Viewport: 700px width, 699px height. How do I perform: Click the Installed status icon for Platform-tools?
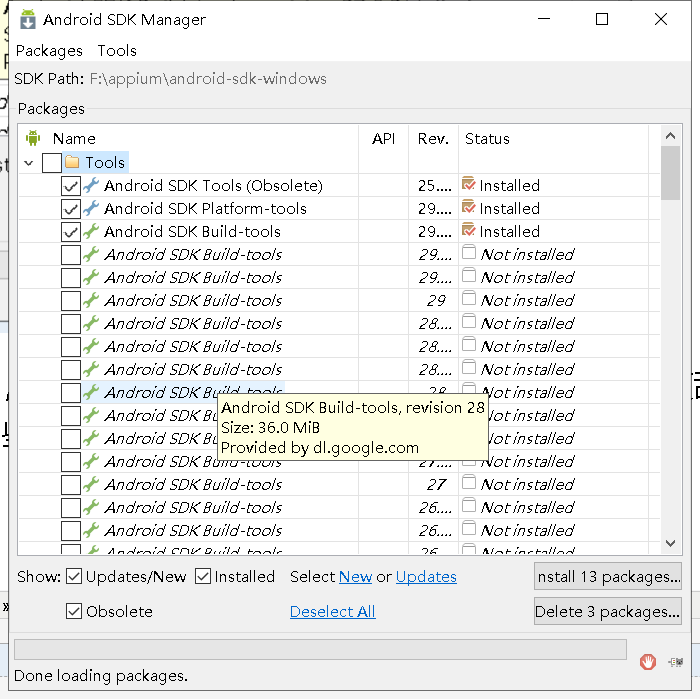click(468, 208)
